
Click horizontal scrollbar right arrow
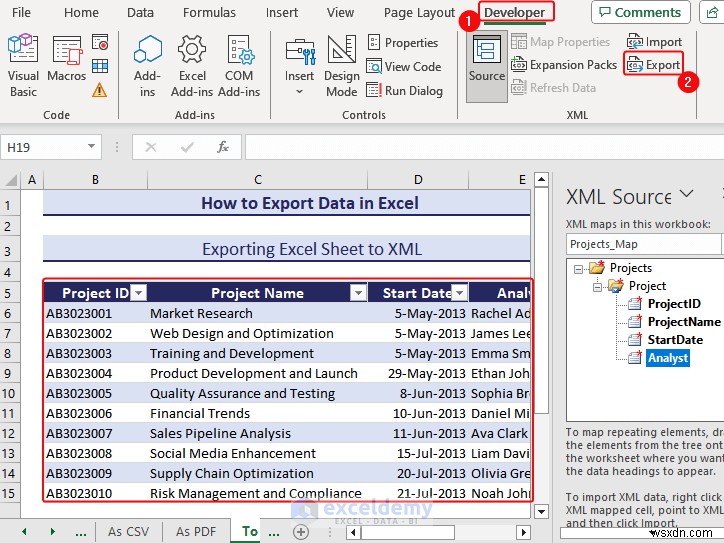click(x=523, y=532)
